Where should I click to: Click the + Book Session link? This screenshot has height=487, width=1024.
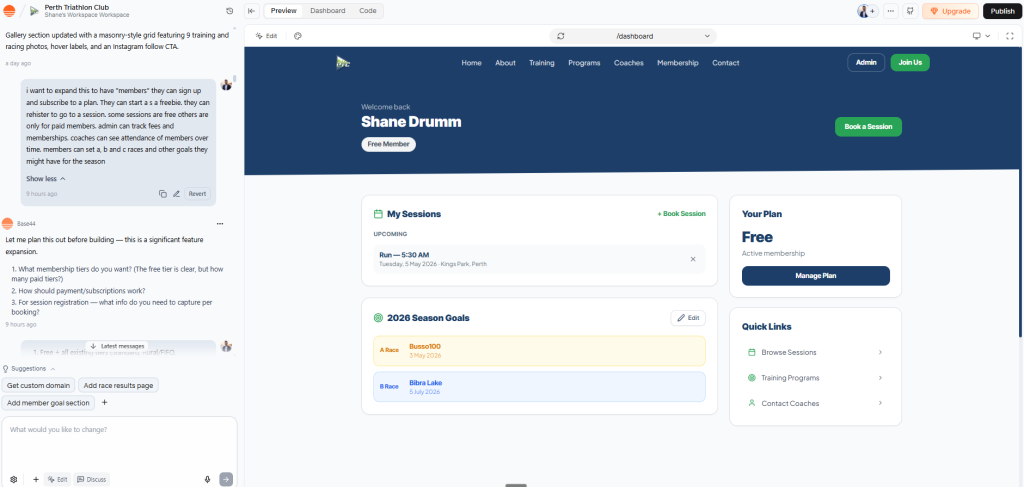pyautogui.click(x=681, y=213)
